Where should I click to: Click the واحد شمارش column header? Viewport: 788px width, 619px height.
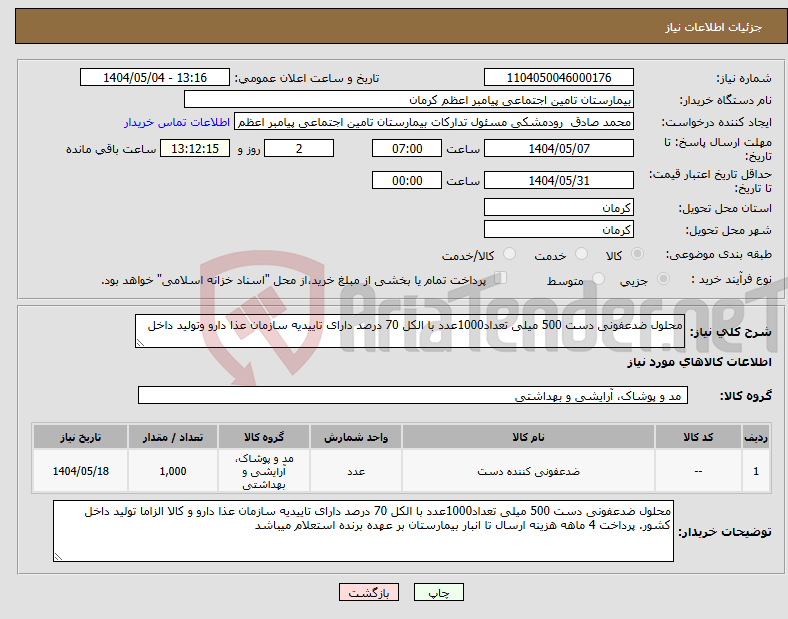click(356, 437)
